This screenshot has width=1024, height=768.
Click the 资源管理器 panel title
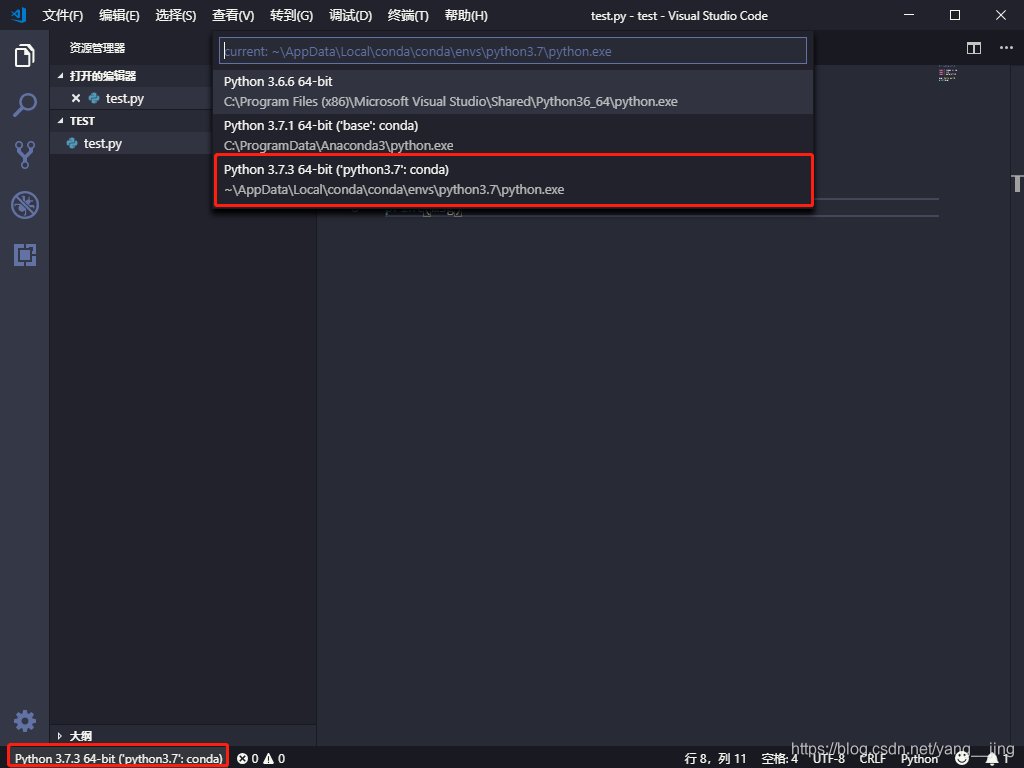tap(97, 48)
